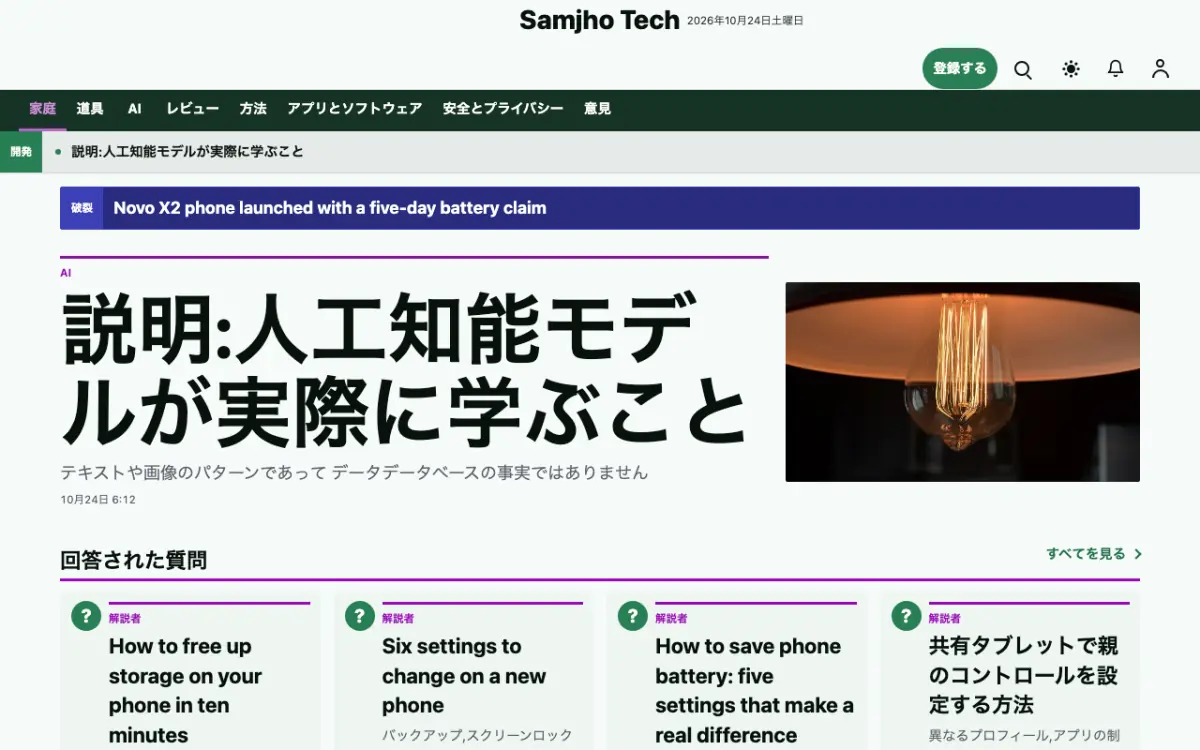The height and width of the screenshot is (750, 1200).
Task: Click the date 2026年10月24日土曜日
Action: pos(745,21)
